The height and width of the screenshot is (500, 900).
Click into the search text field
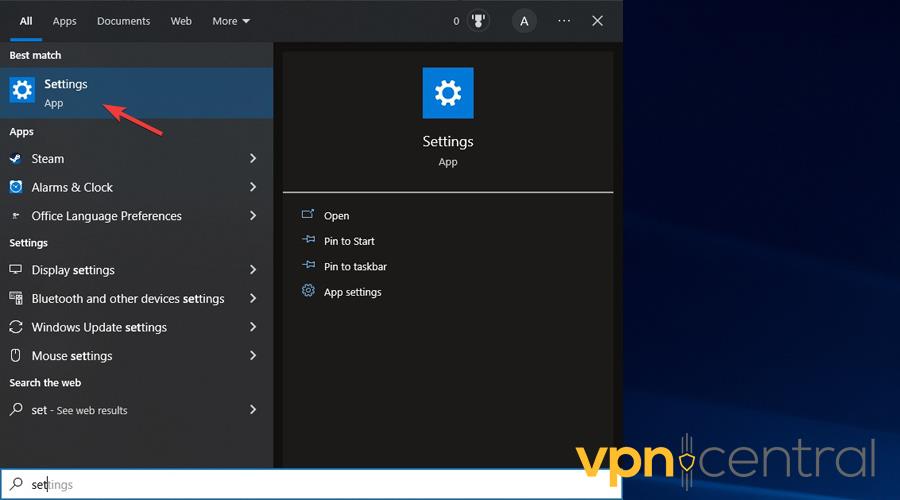click(x=311, y=484)
